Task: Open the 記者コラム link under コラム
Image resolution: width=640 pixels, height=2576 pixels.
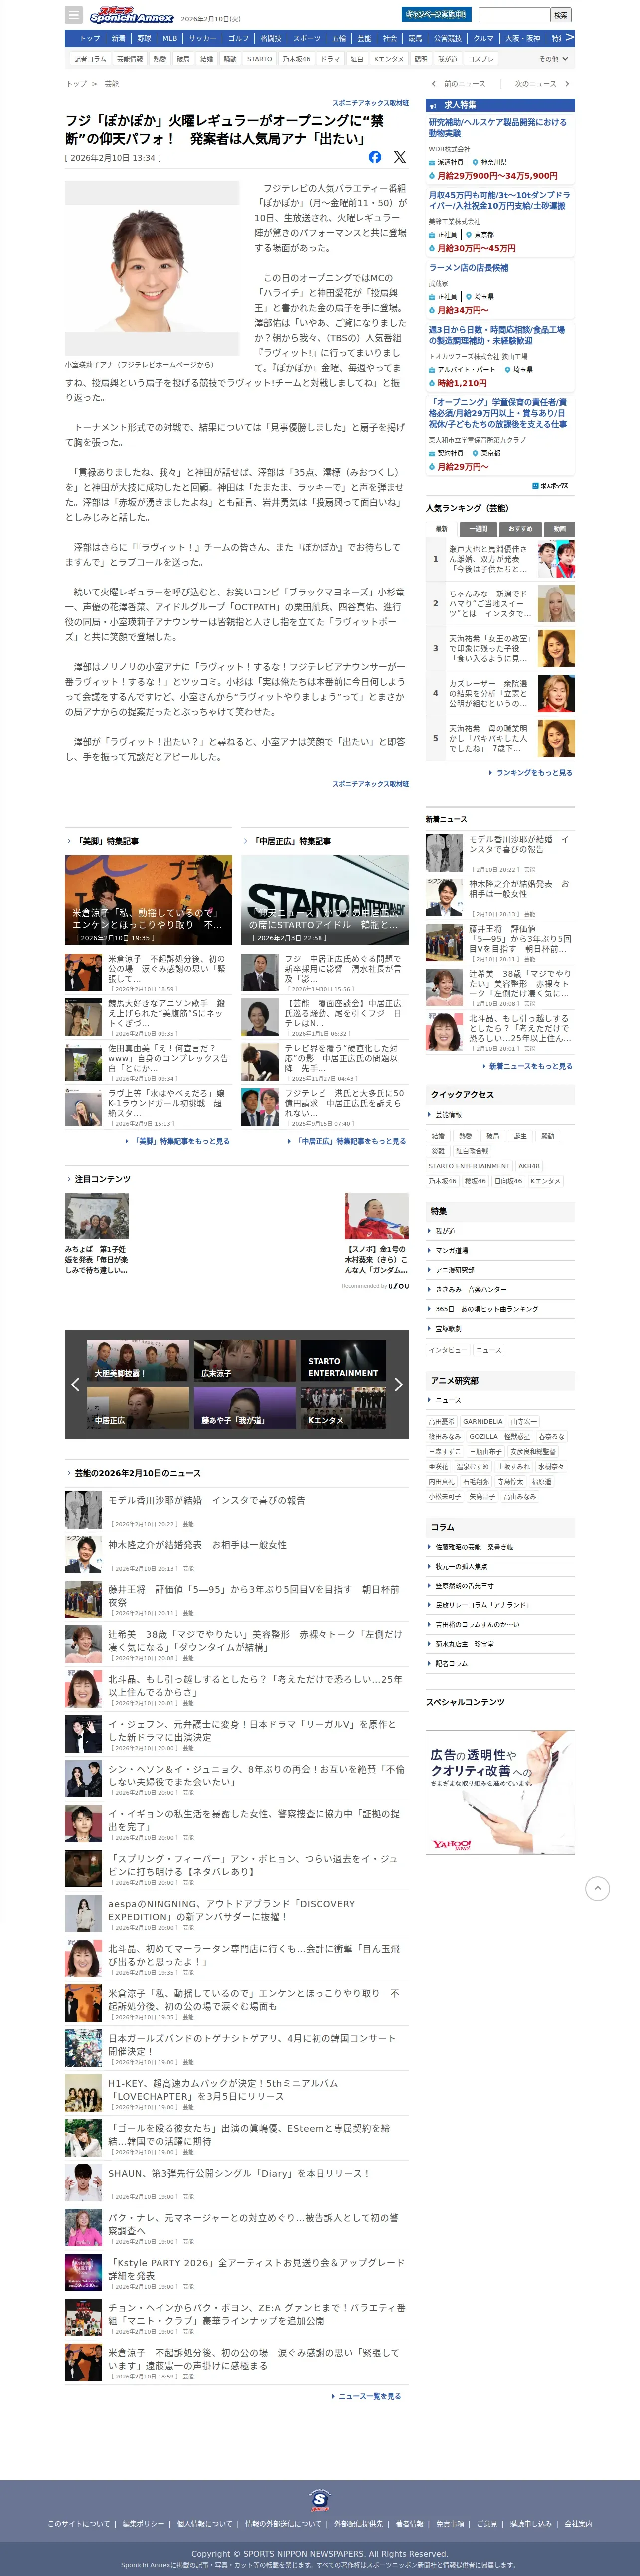Action: tap(451, 1664)
